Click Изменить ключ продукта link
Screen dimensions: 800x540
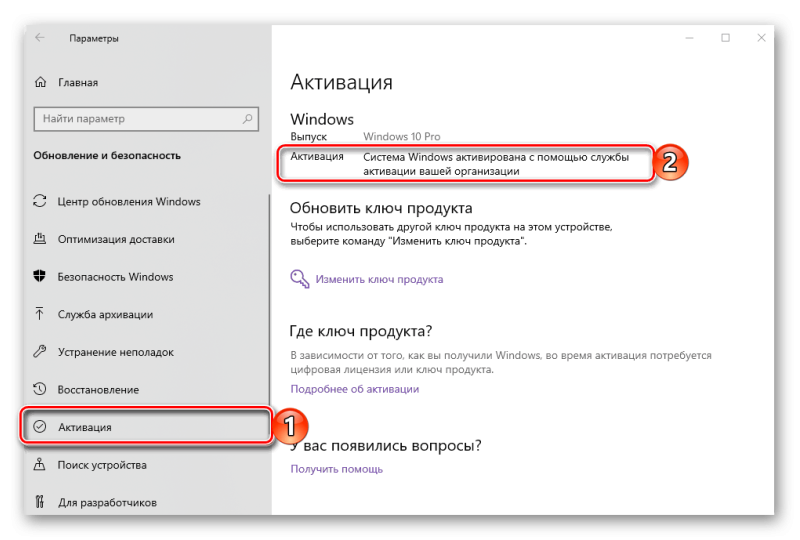[379, 279]
